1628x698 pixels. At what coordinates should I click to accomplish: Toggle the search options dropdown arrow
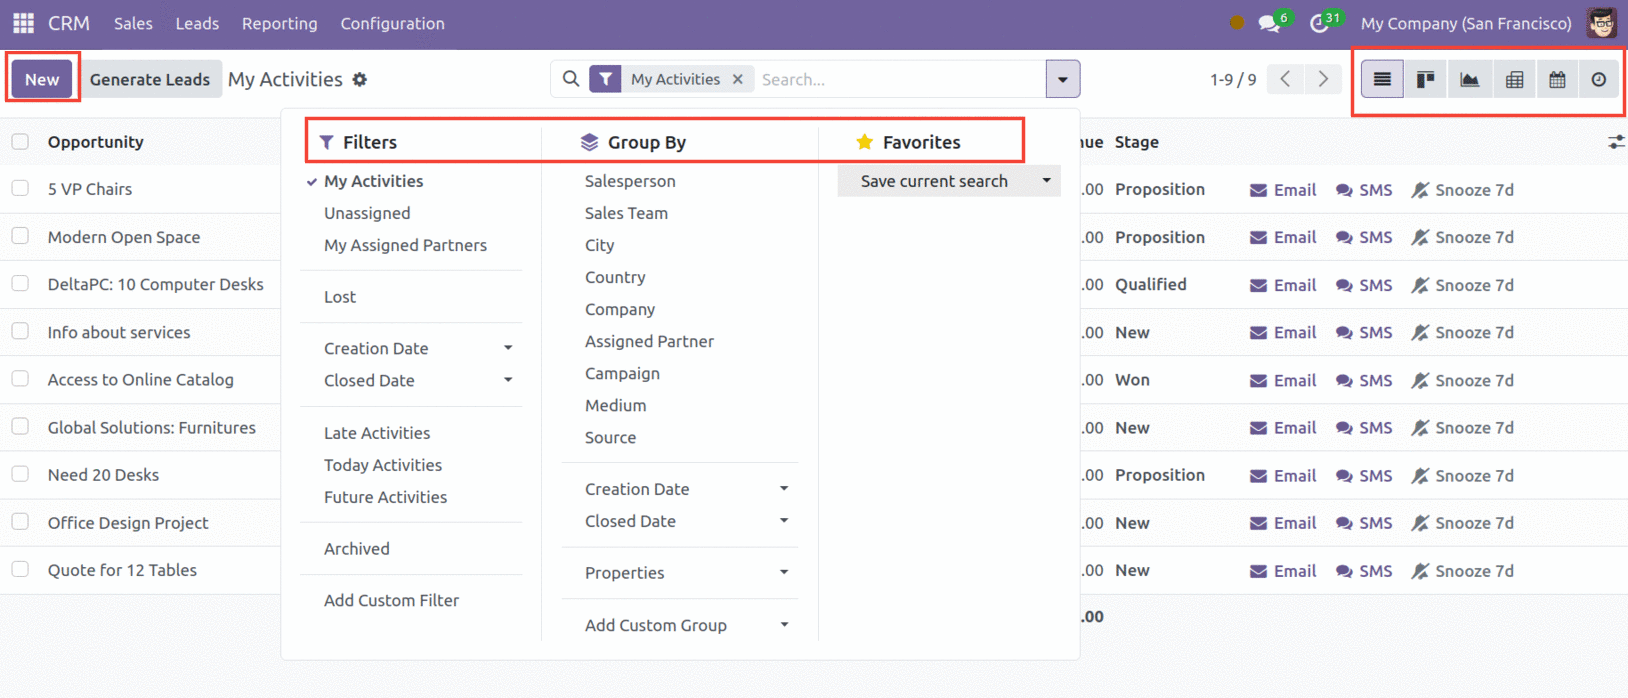coord(1063,79)
